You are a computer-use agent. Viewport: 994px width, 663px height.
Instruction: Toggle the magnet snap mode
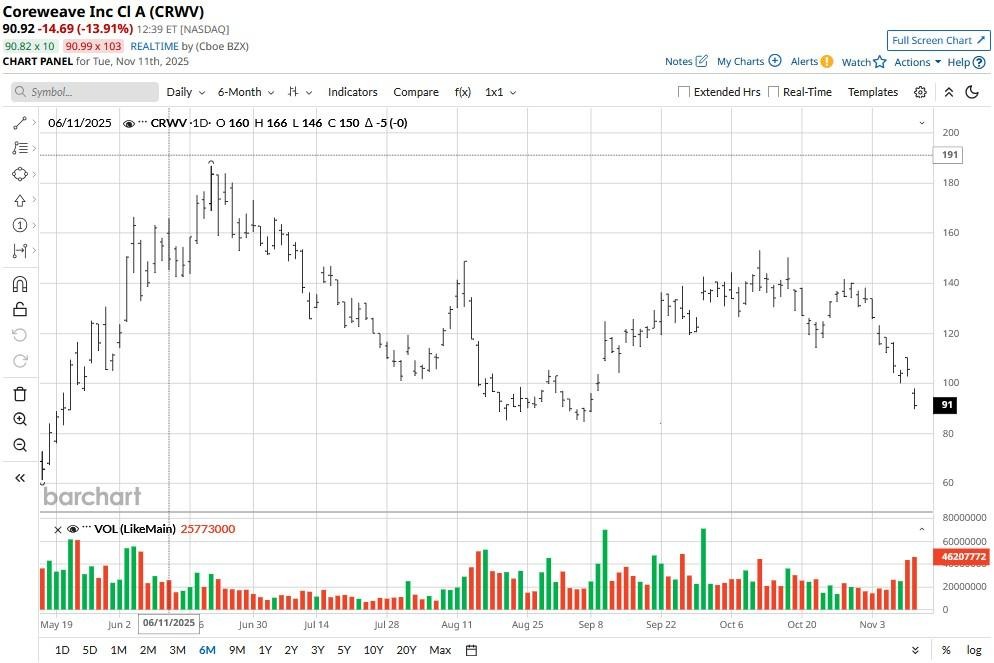point(20,283)
